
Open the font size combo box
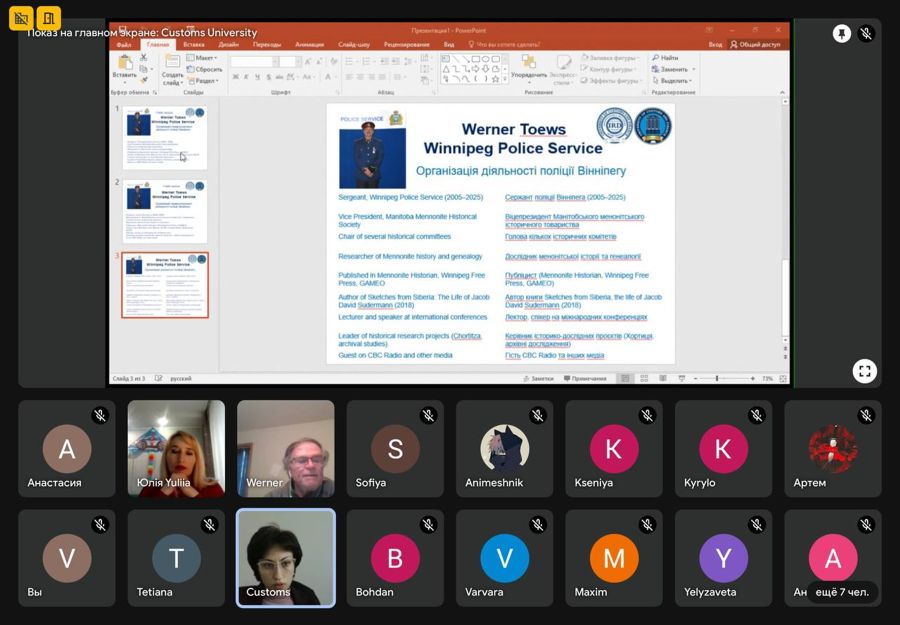point(290,61)
